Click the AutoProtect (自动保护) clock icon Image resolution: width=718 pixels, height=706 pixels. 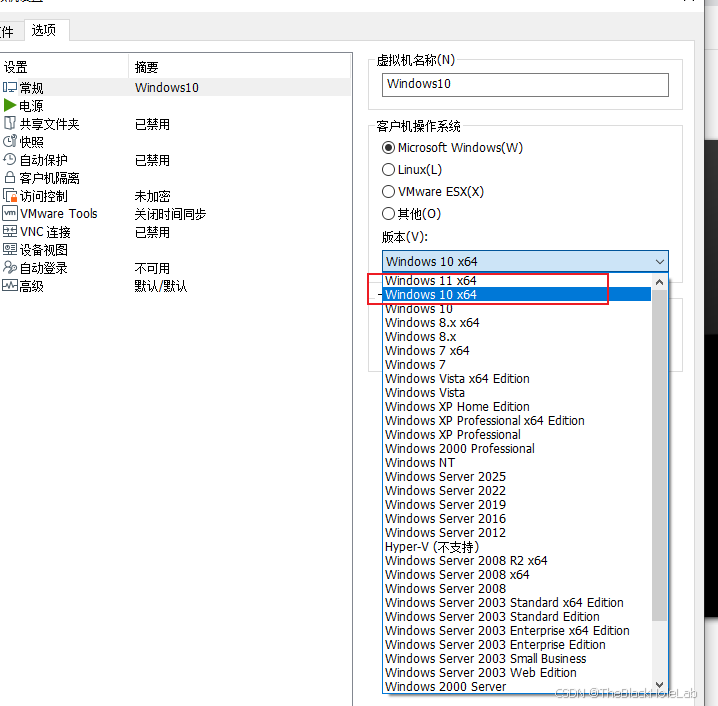pos(10,159)
